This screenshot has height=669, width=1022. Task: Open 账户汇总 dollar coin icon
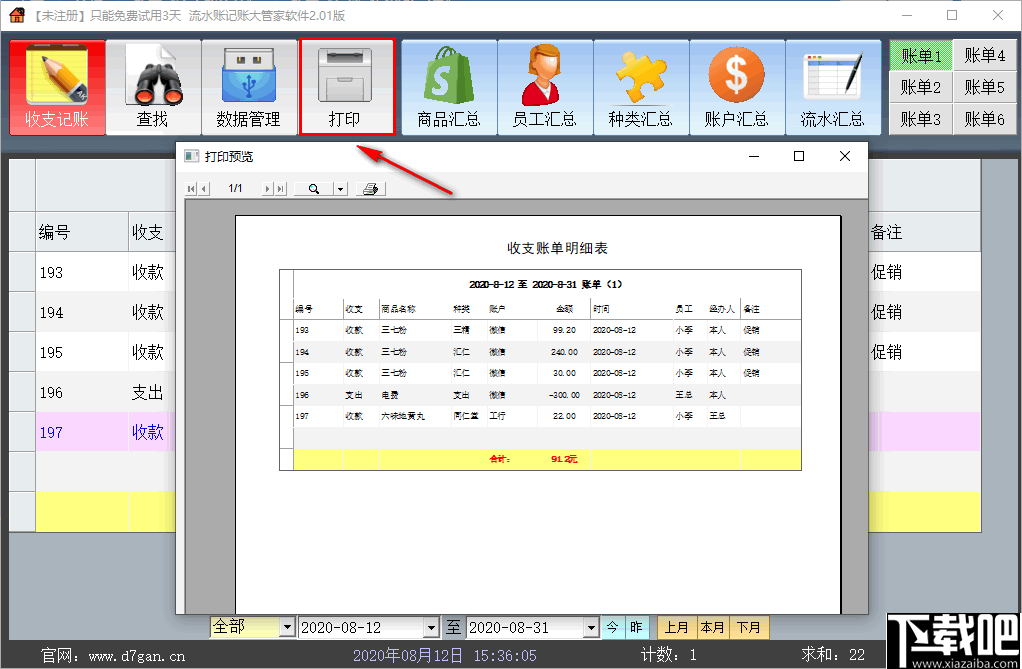[737, 87]
